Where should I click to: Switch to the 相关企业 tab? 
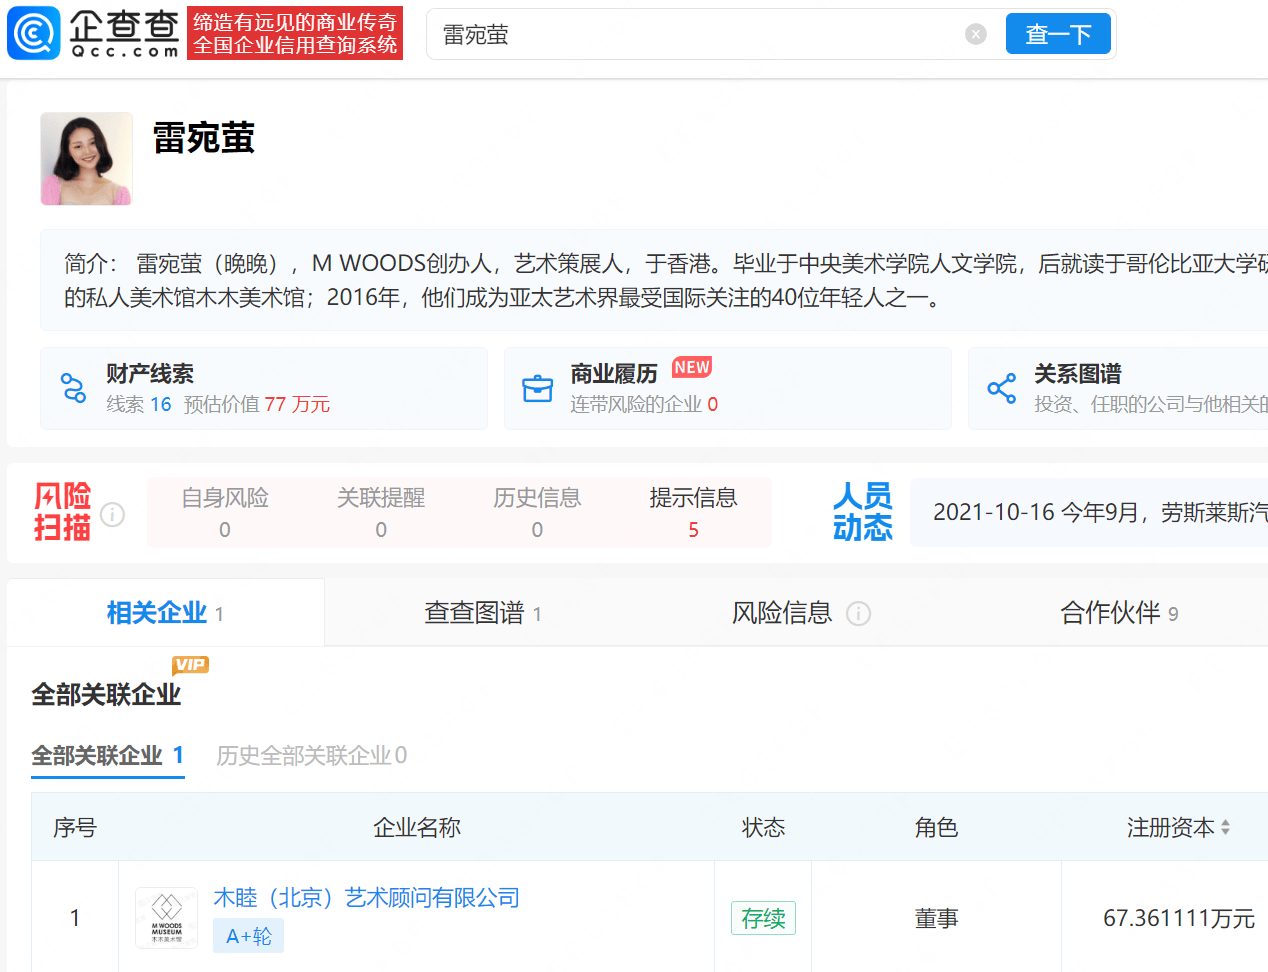point(165,613)
